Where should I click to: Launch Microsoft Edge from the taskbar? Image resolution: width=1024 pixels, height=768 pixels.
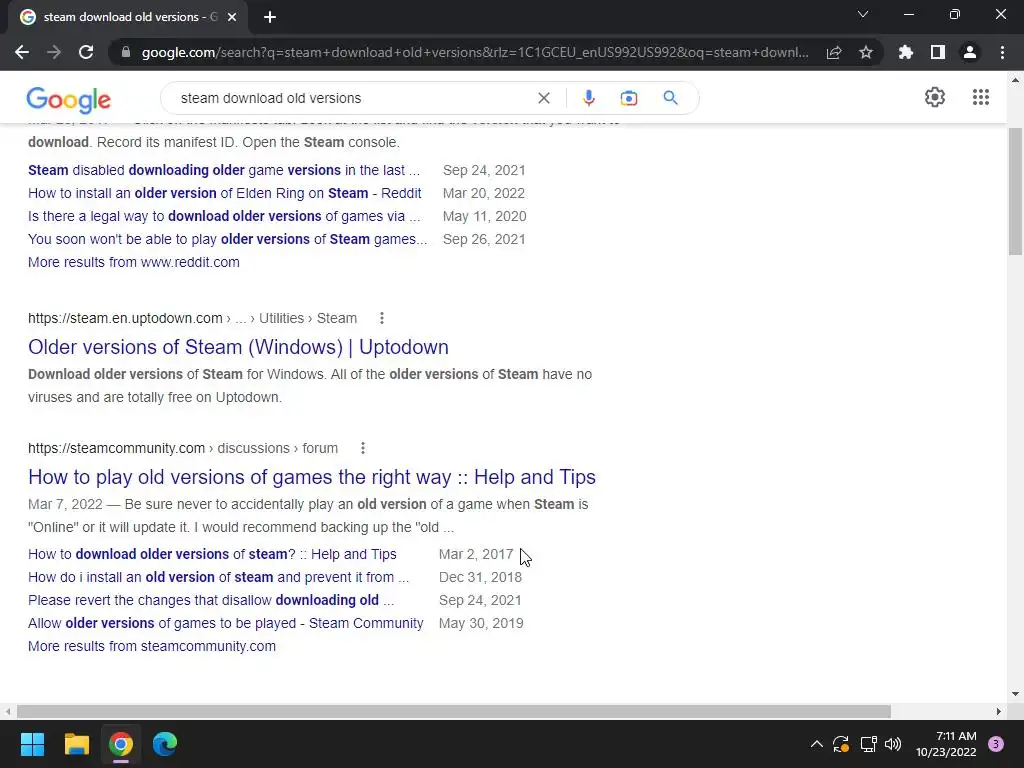pyautogui.click(x=165, y=744)
